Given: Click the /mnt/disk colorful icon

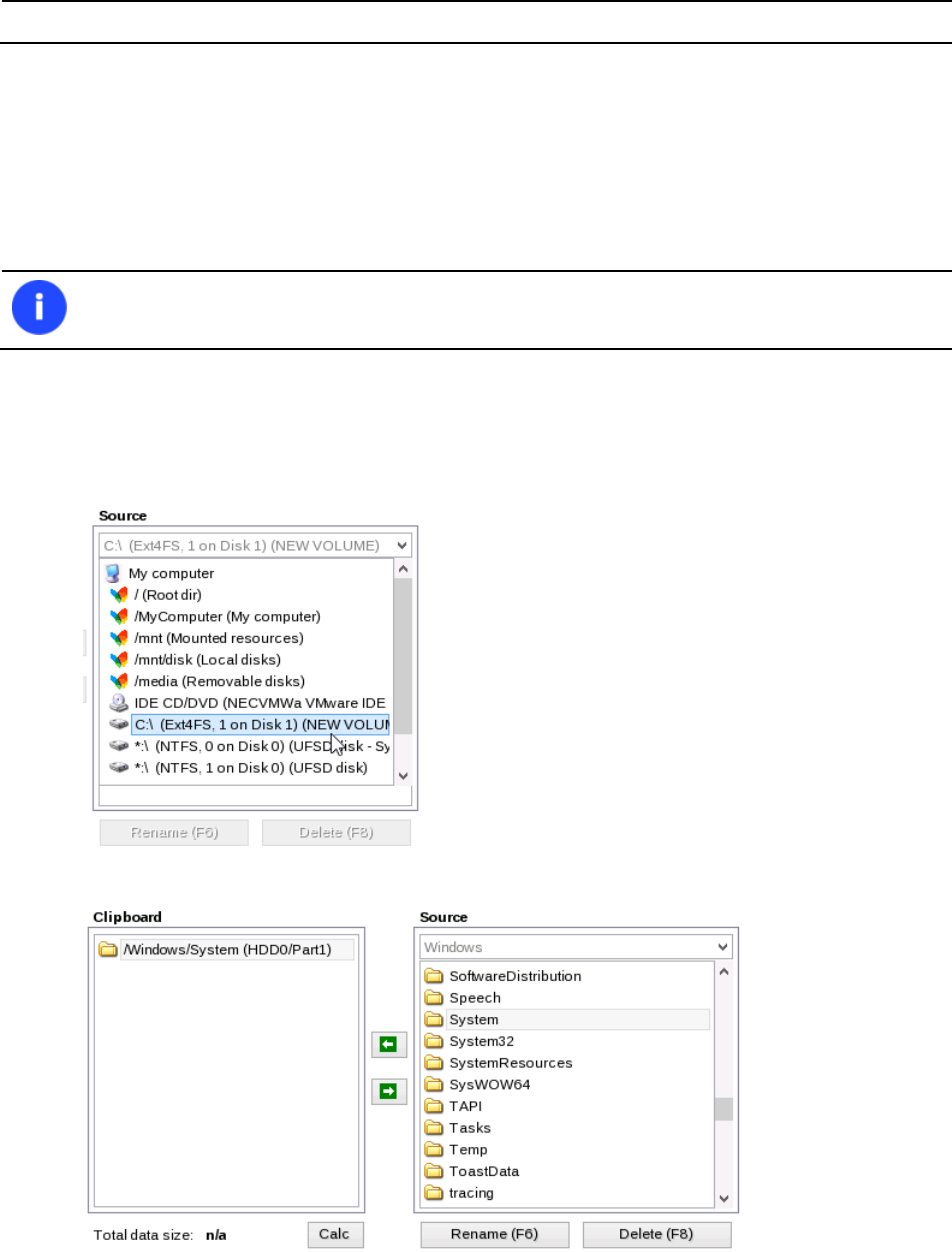Looking at the screenshot, I should 119,660.
